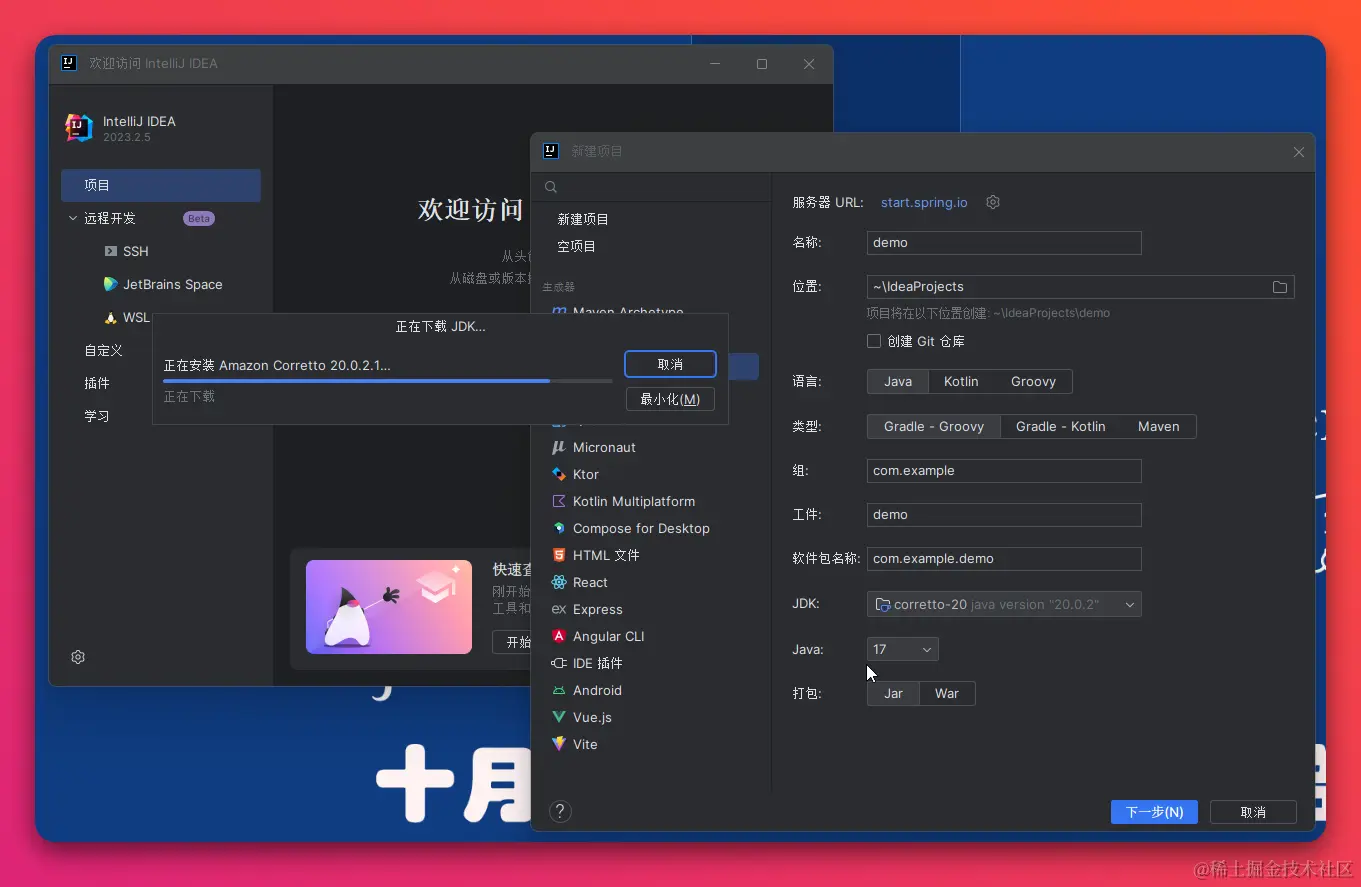Open 插件 in the welcome sidebar
Viewport: 1361px width, 887px height.
(x=97, y=383)
